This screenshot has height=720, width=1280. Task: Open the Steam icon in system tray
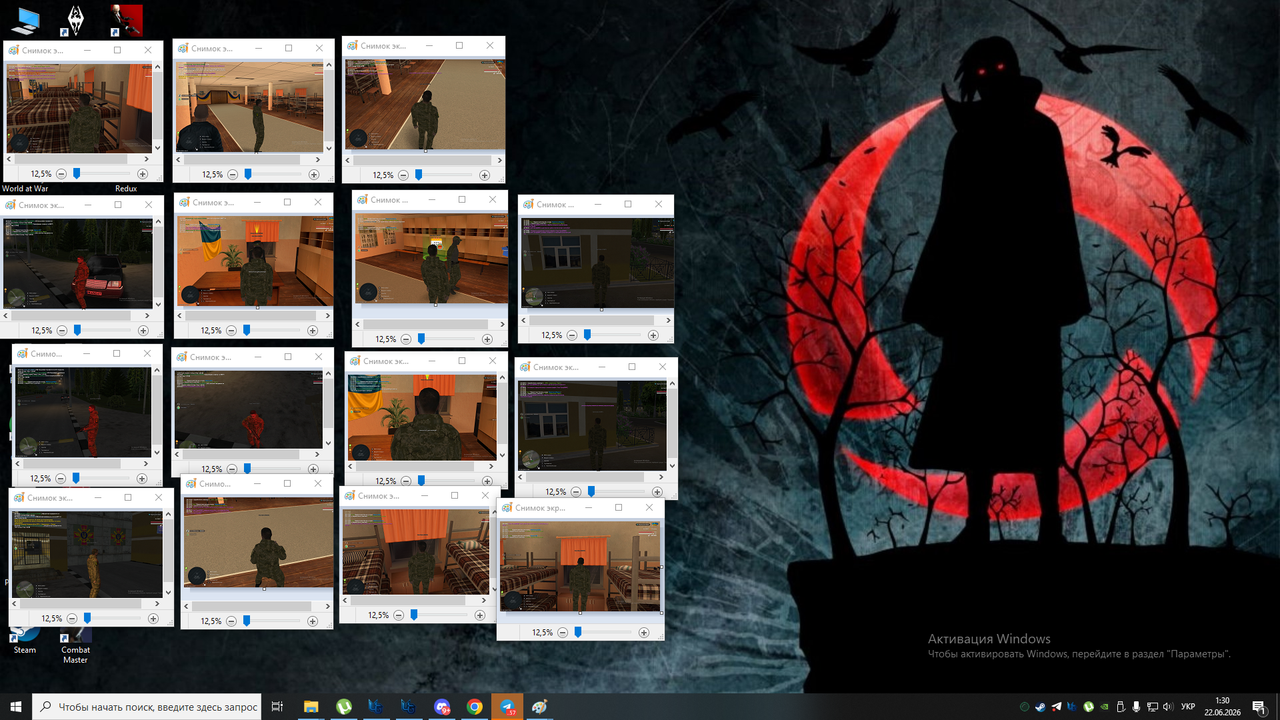tap(1040, 706)
